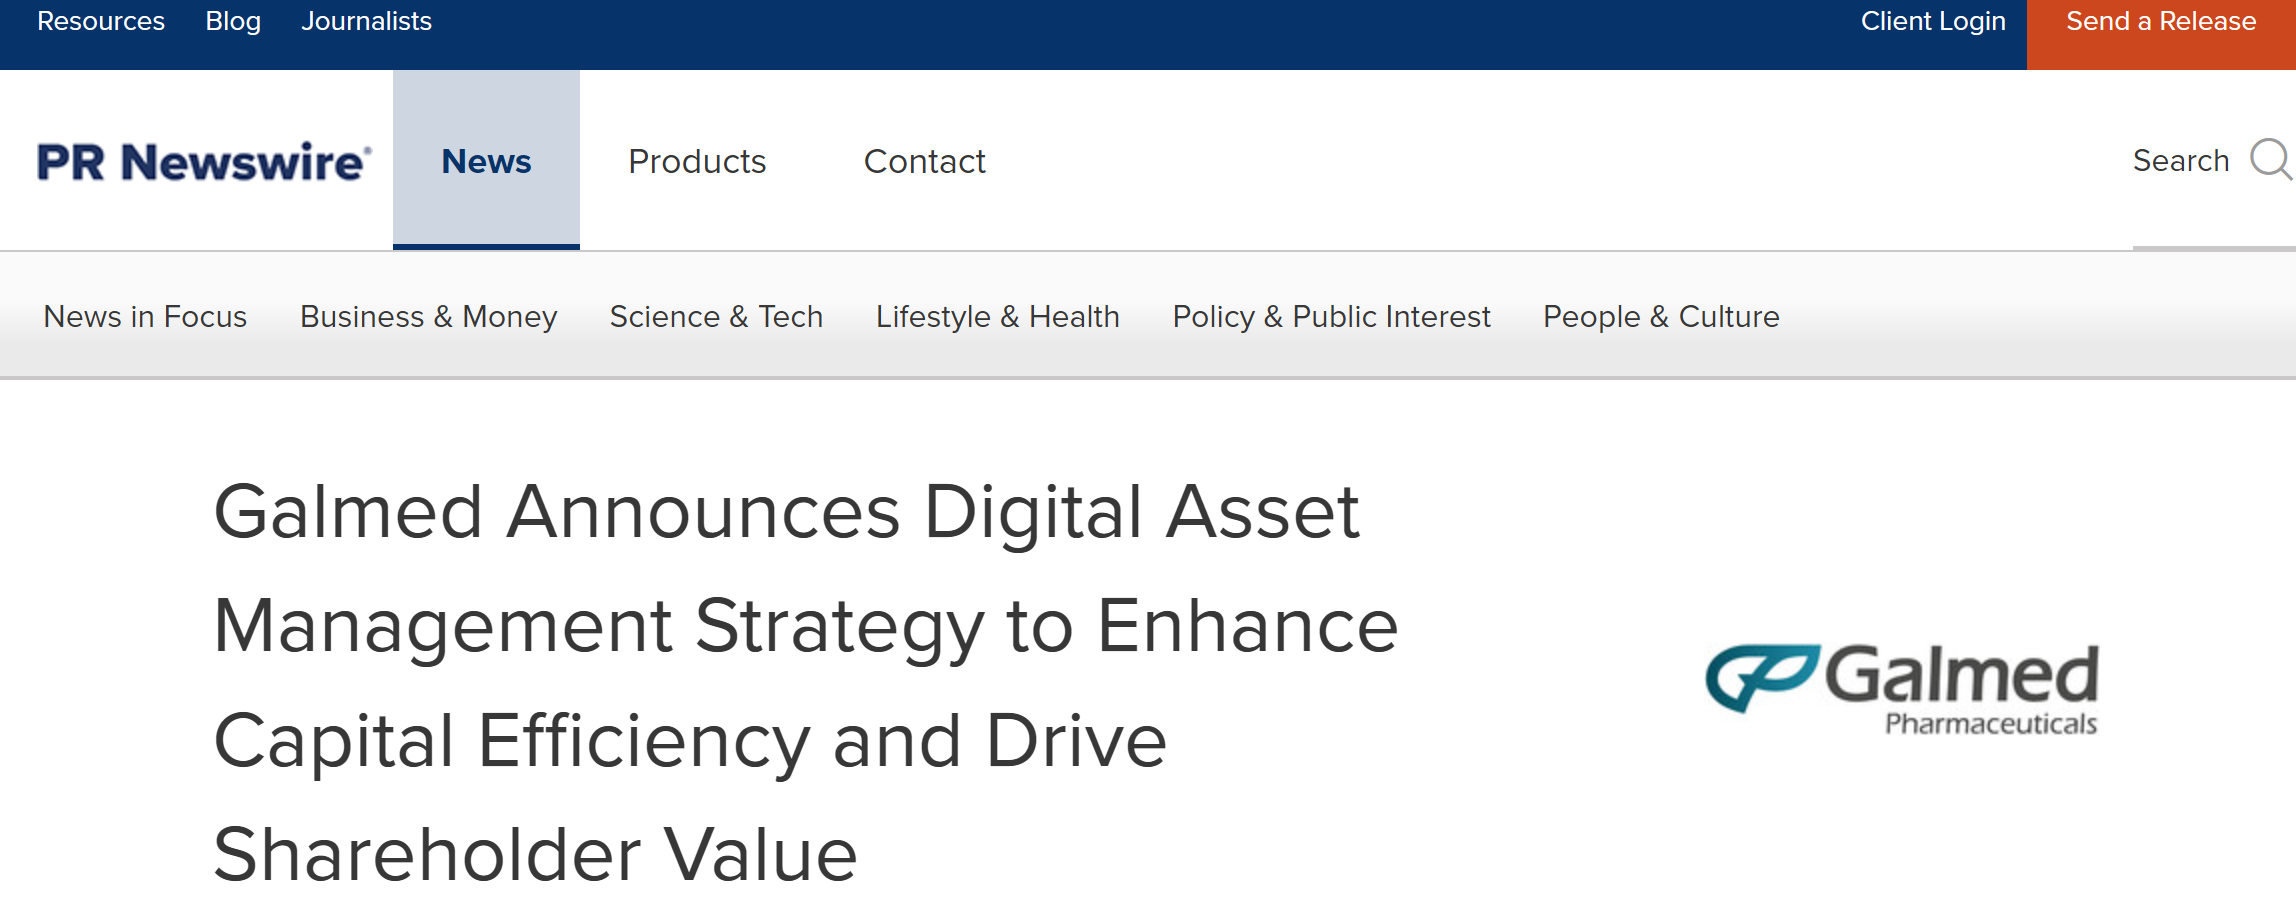Select the News tab

486,161
